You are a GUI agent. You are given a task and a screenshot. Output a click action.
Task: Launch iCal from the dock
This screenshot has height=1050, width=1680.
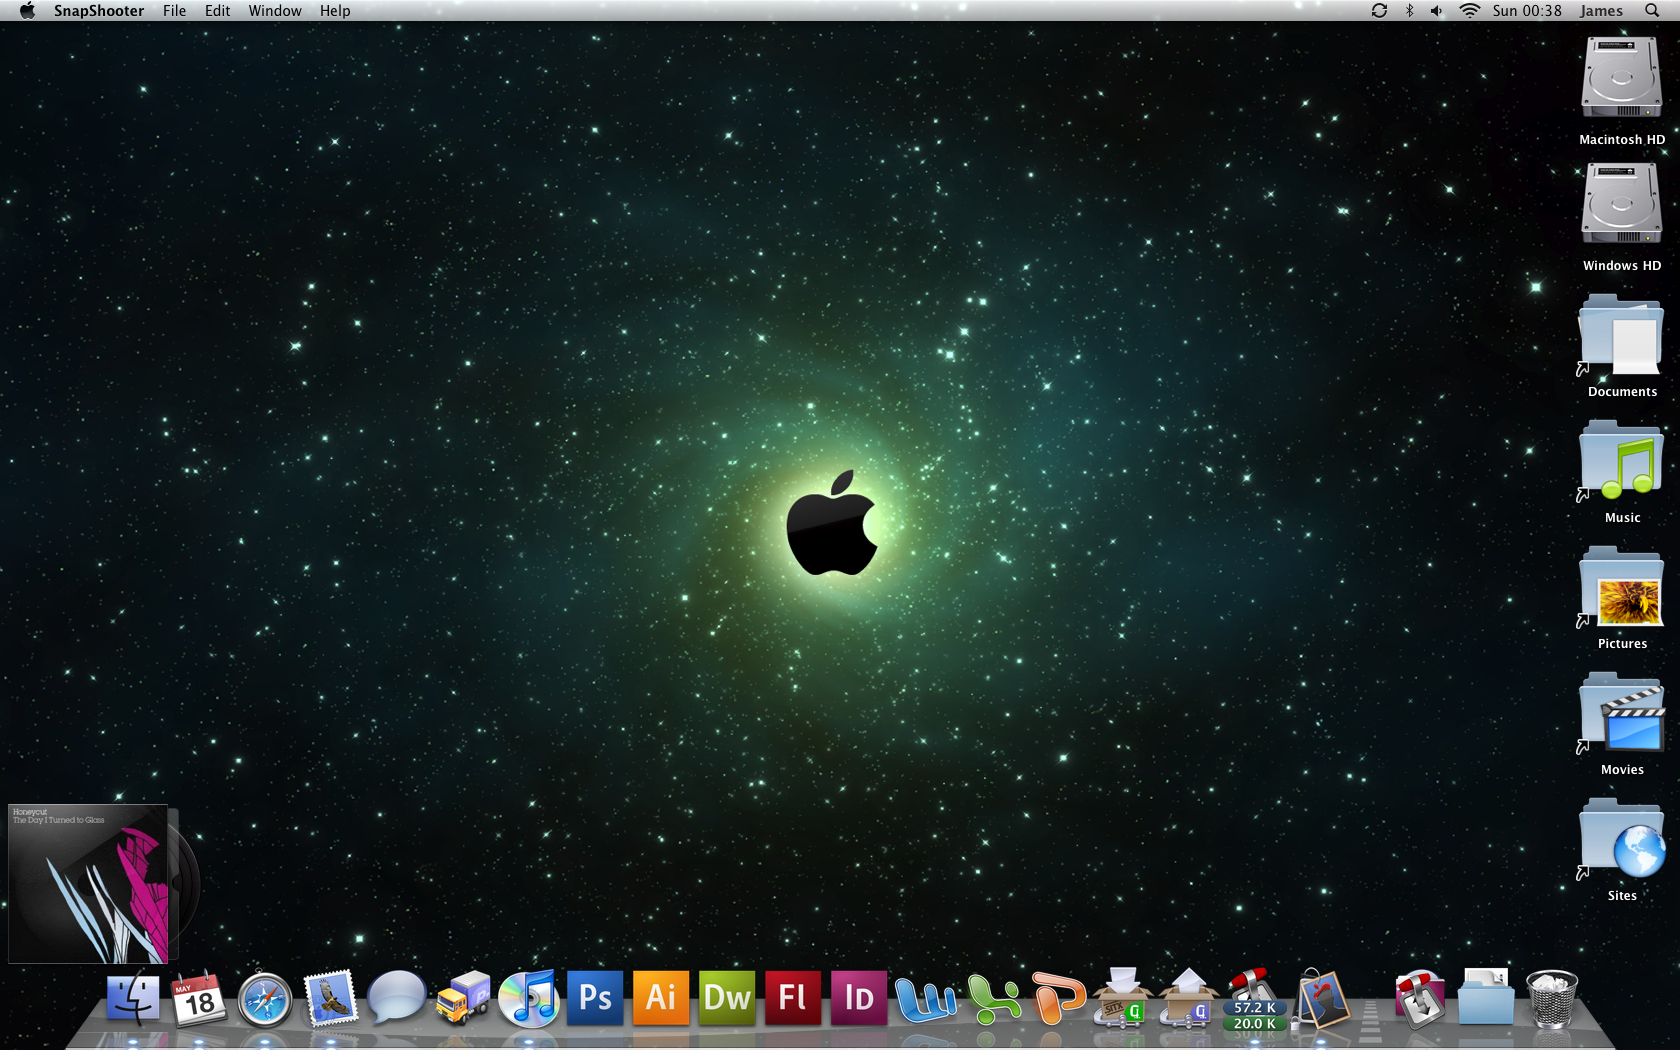pyautogui.click(x=198, y=998)
